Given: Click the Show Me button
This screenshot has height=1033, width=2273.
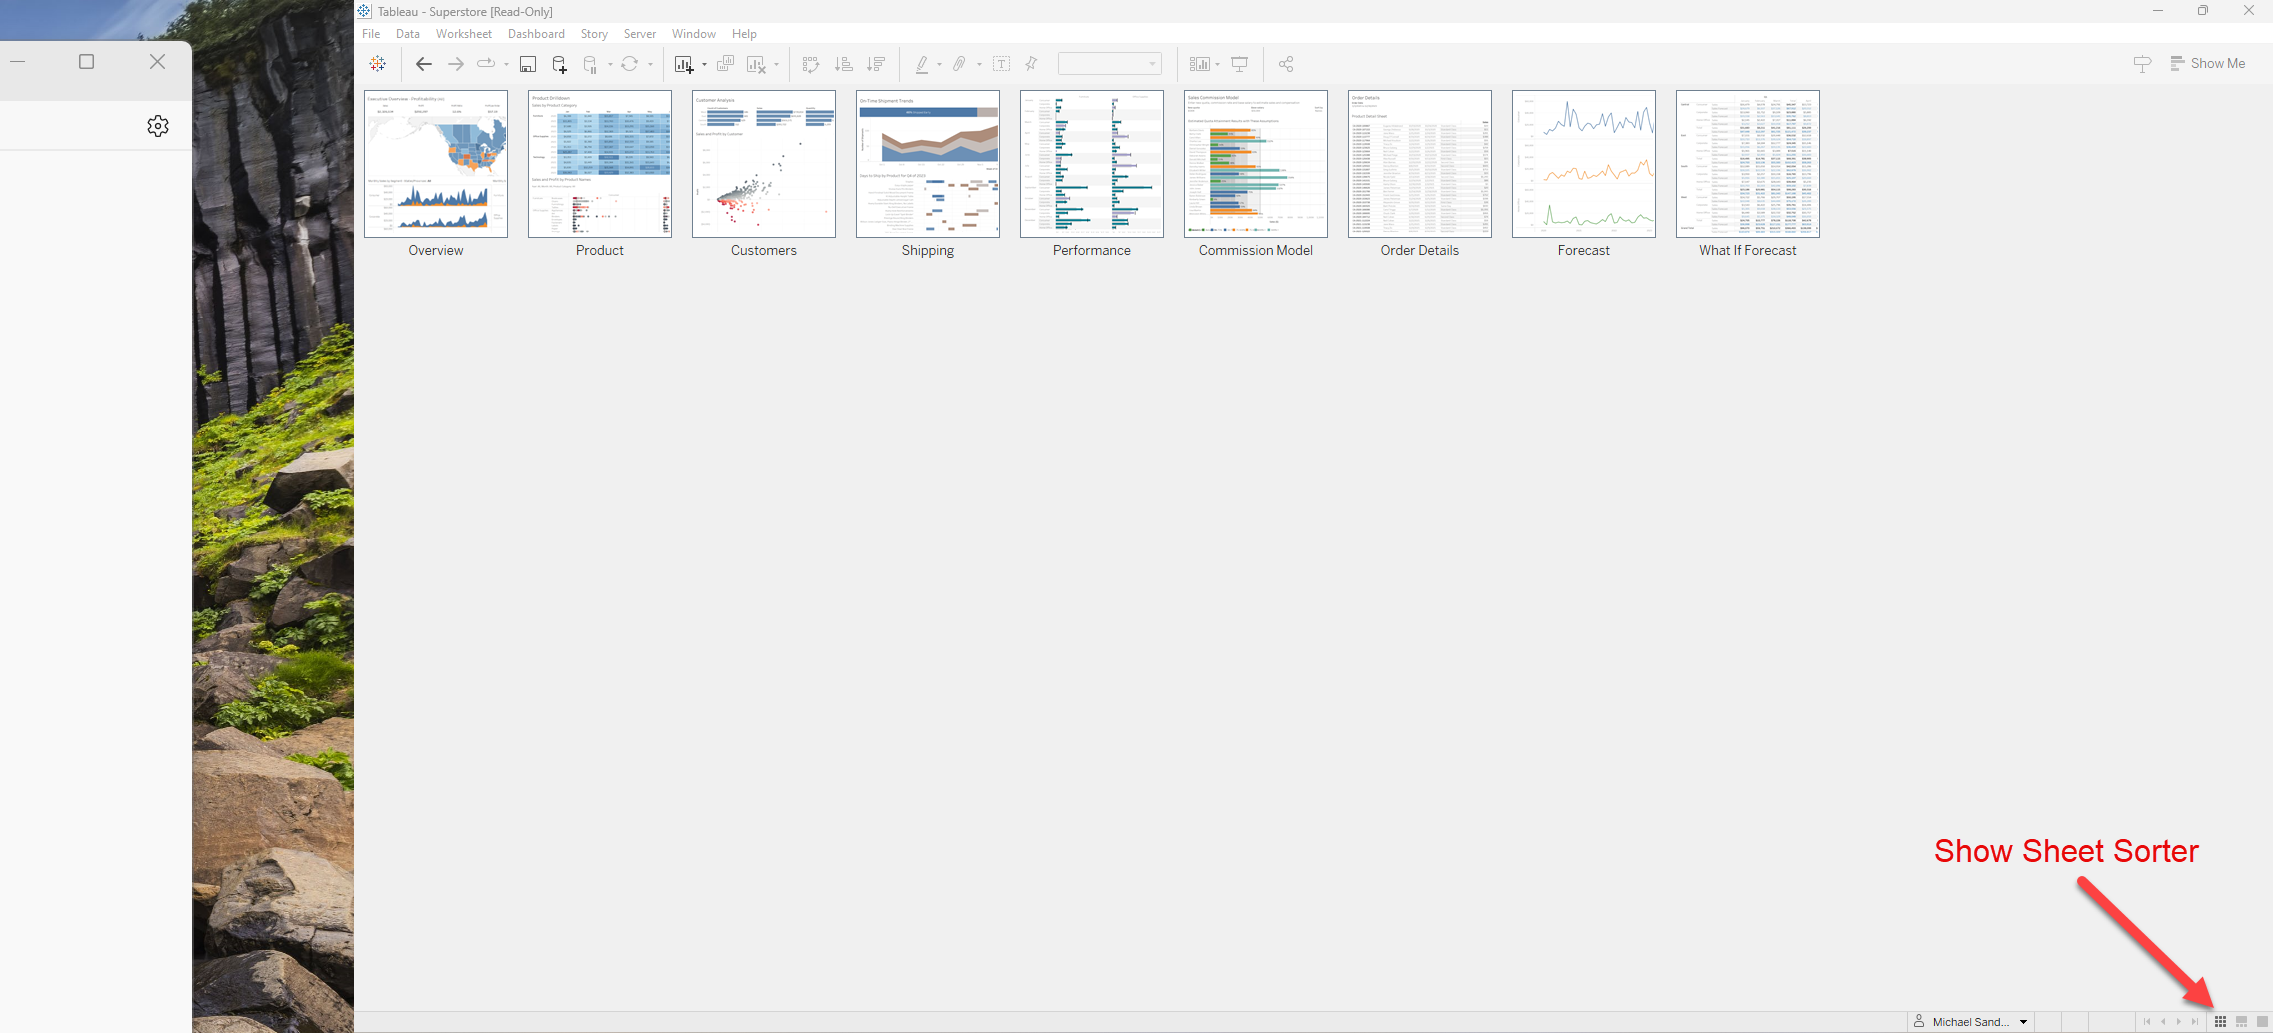Looking at the screenshot, I should pyautogui.click(x=2208, y=63).
